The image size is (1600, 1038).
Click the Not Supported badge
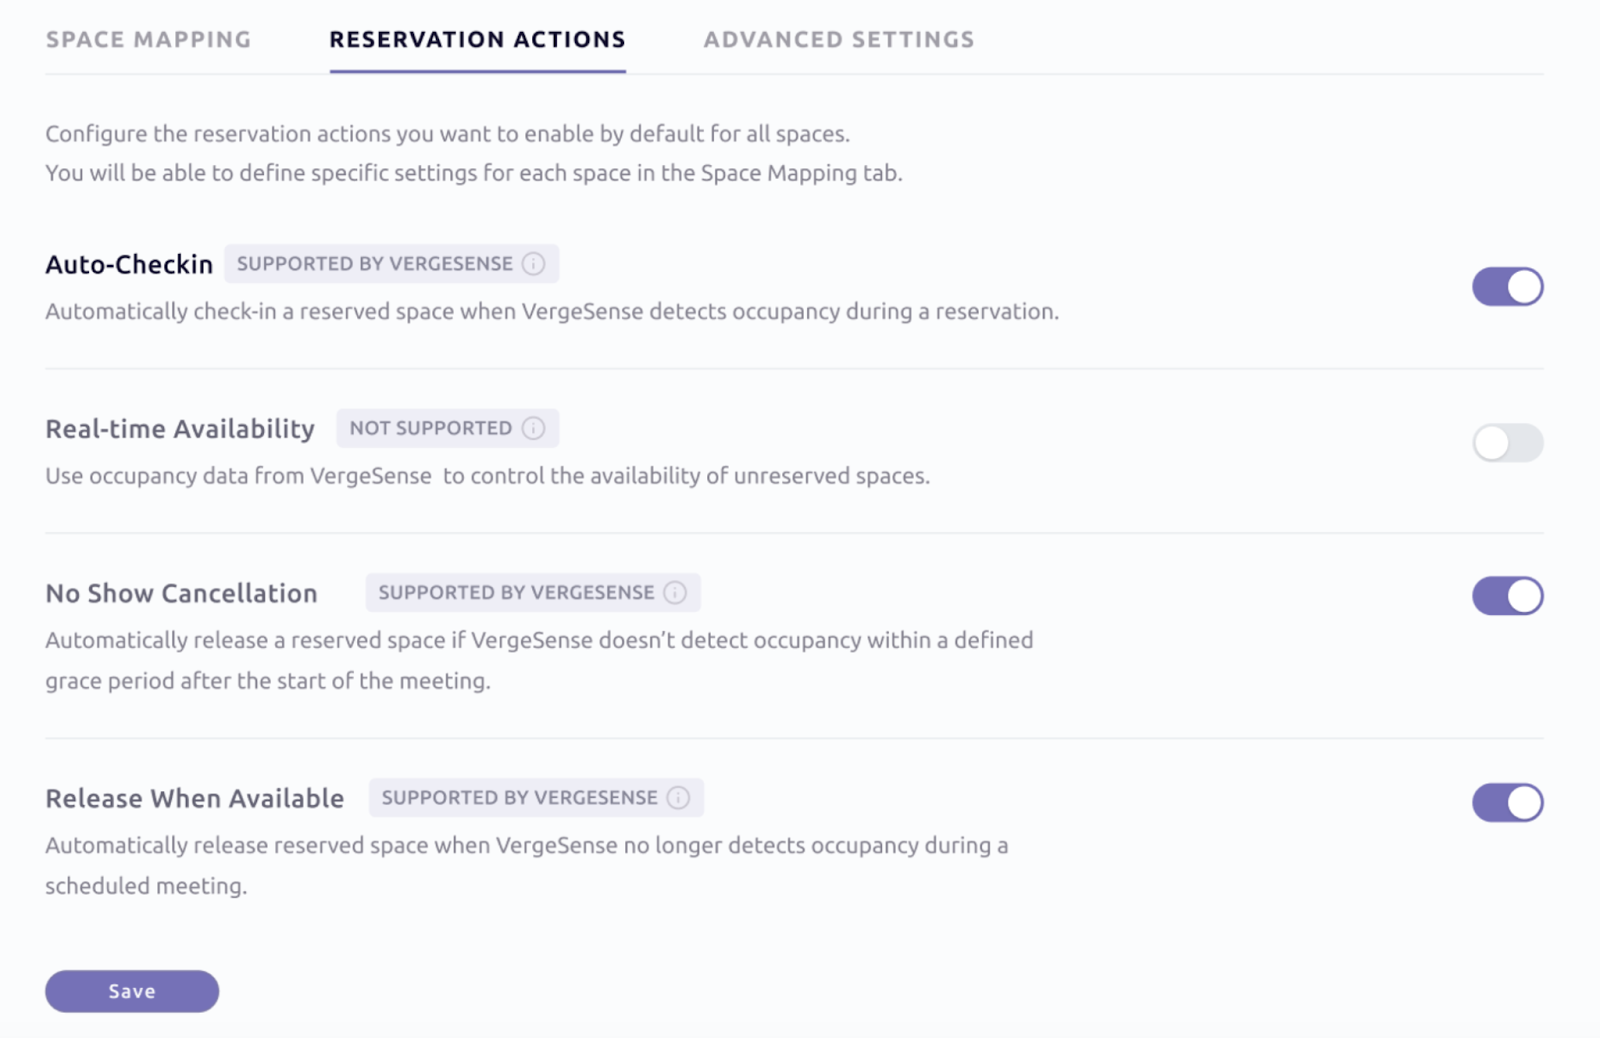coord(447,428)
